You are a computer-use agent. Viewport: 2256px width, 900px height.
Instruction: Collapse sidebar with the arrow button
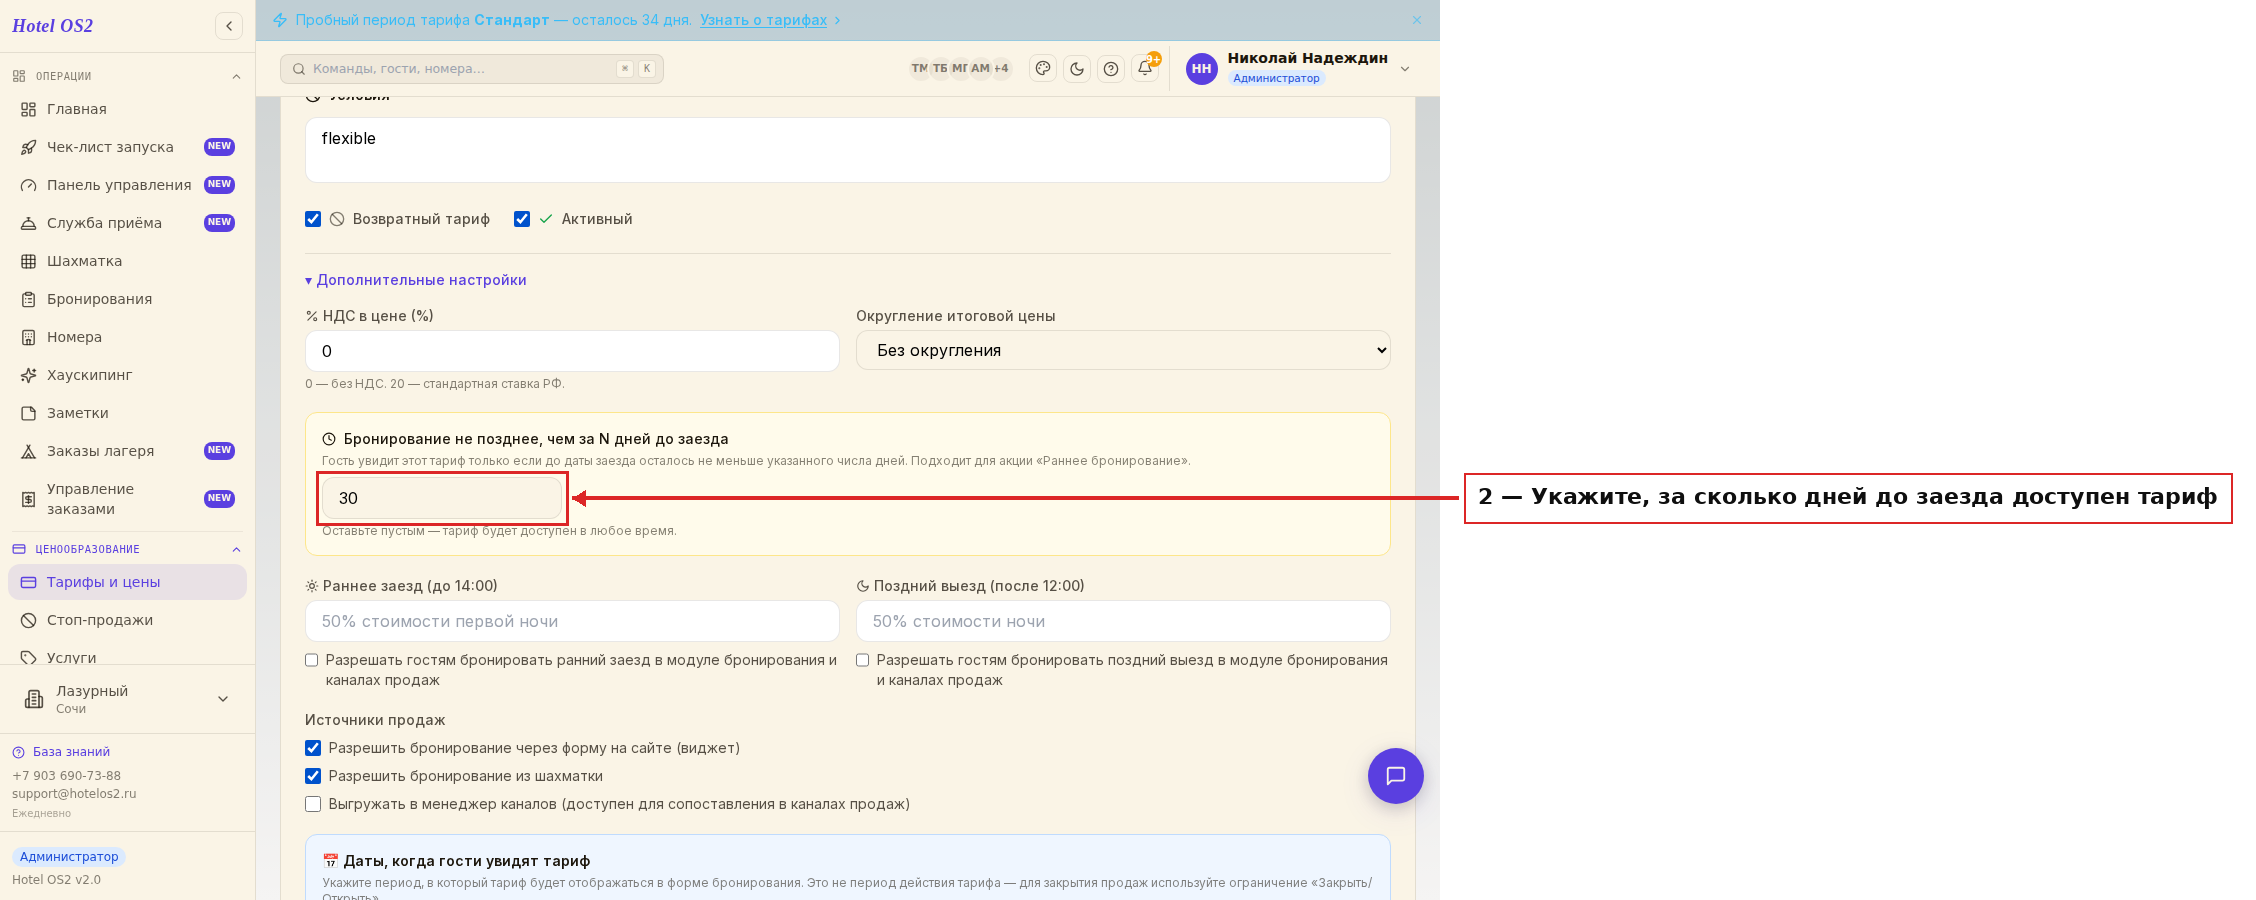(x=229, y=26)
